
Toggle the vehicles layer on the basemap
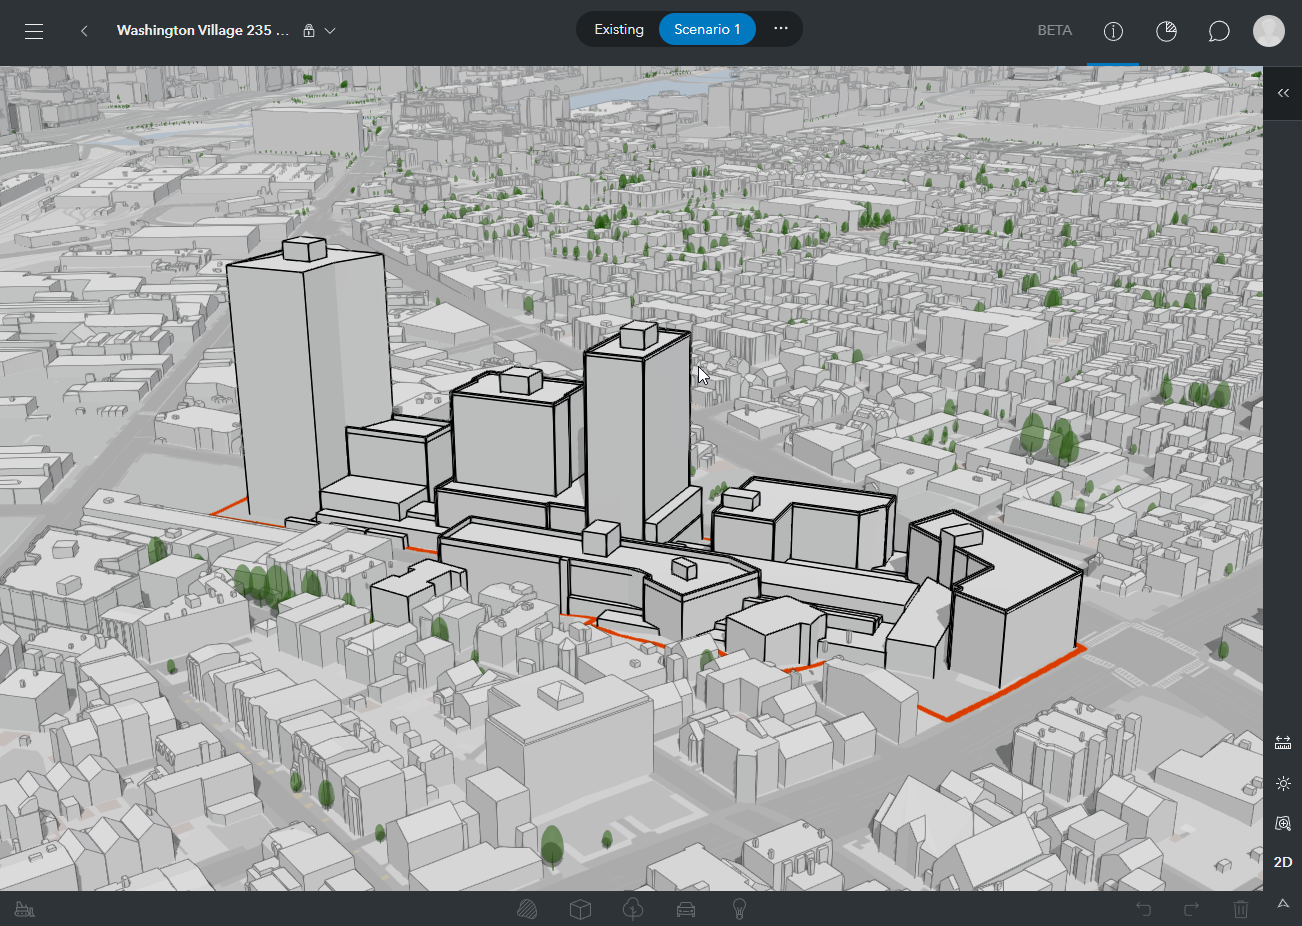685,909
